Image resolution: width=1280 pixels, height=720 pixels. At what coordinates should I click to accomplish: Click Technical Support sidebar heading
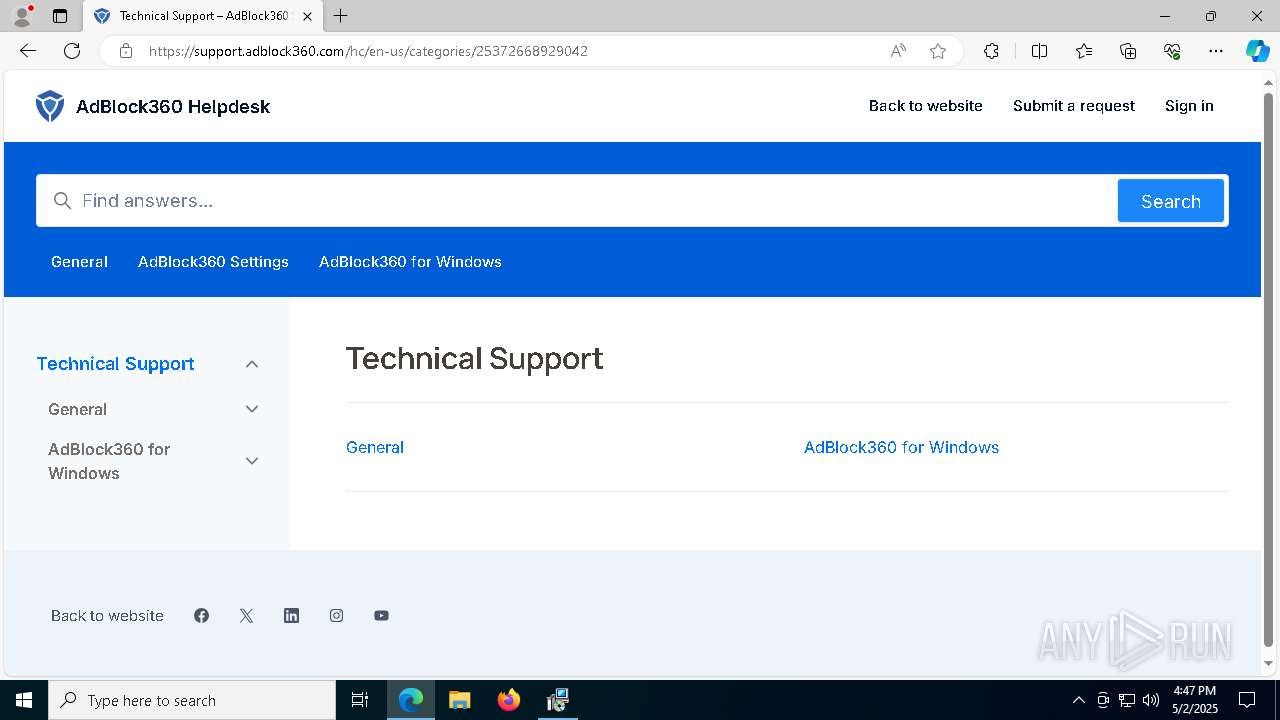[x=115, y=364]
